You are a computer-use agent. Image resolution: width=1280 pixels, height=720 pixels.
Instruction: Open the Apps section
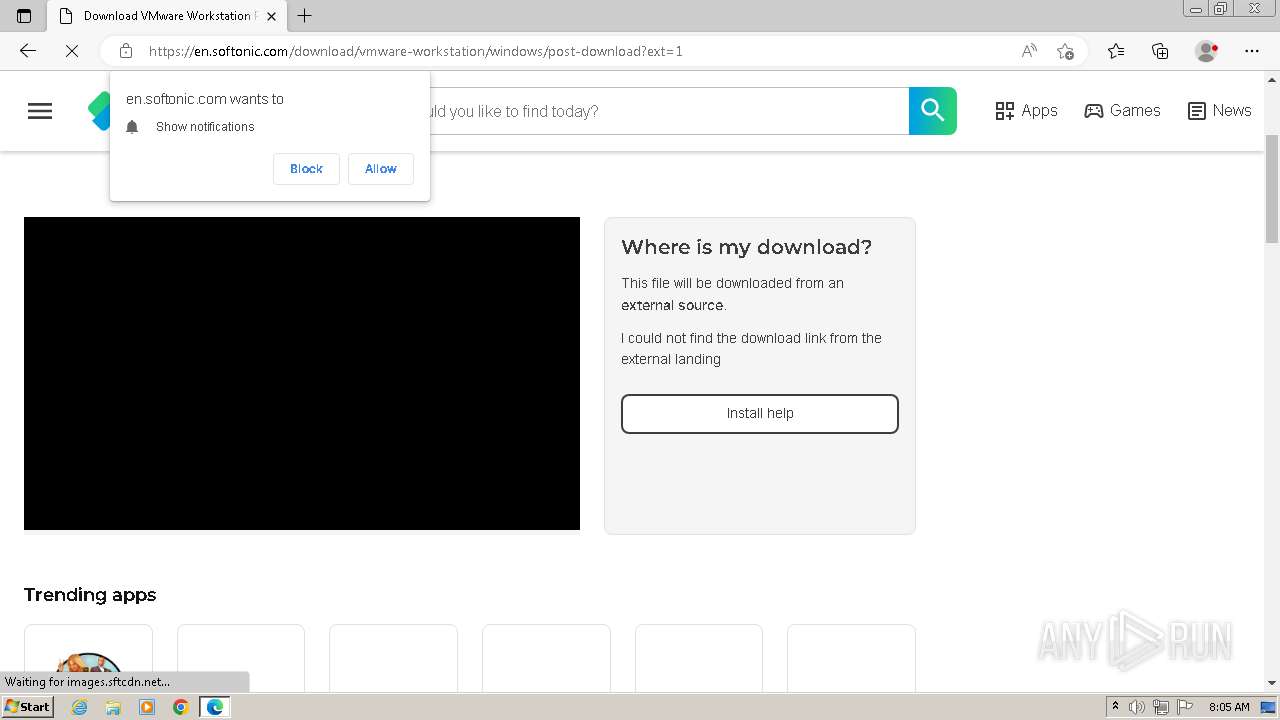click(1026, 111)
